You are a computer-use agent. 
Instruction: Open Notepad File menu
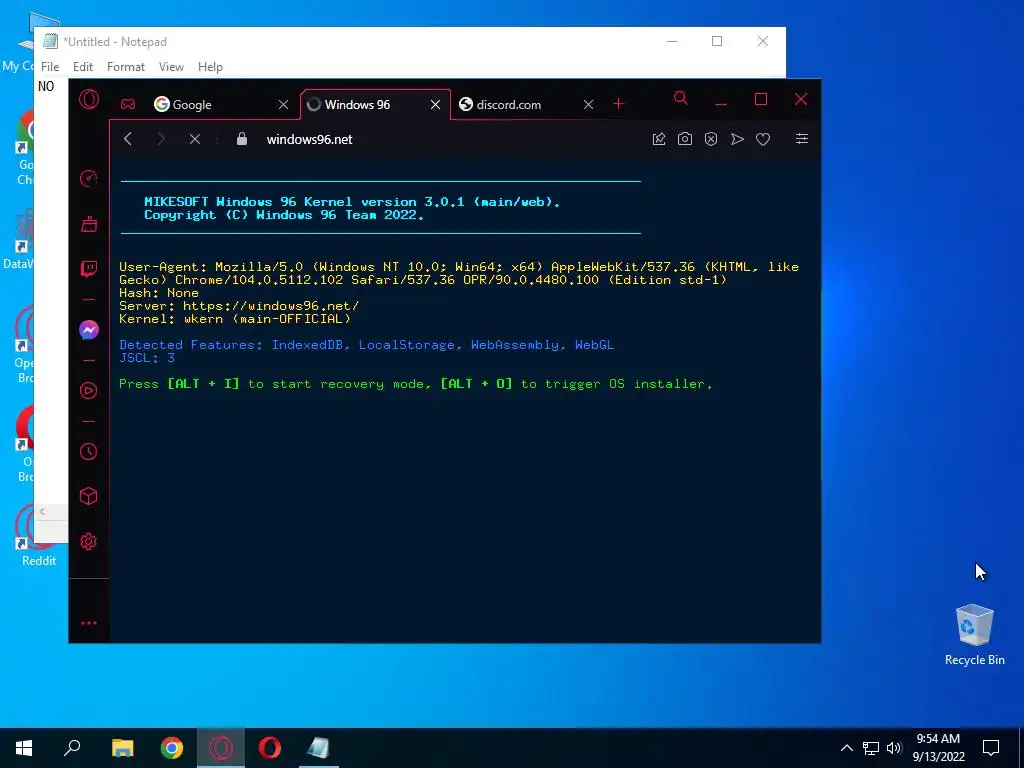point(50,67)
